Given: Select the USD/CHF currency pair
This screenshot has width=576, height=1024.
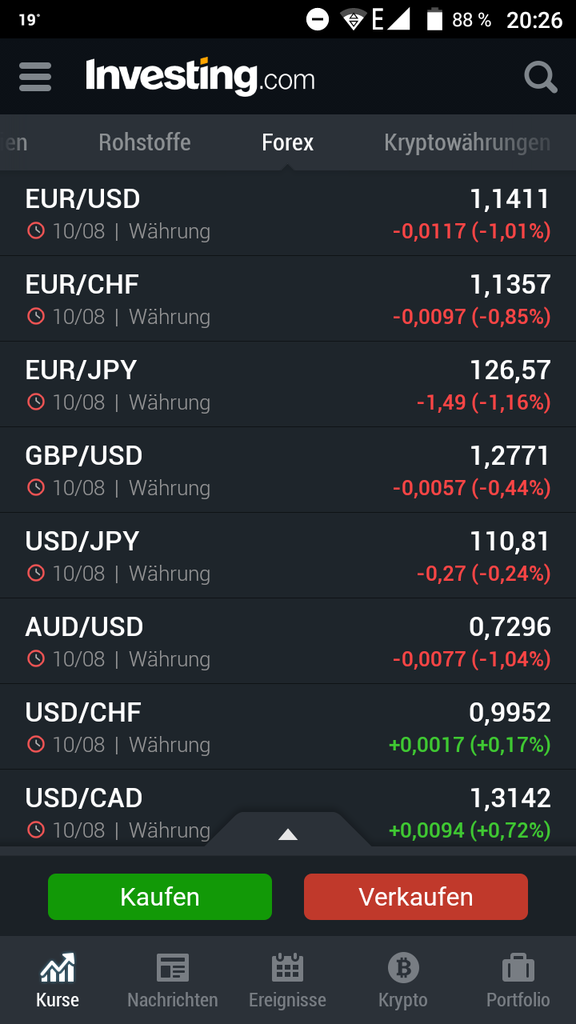Looking at the screenshot, I should pyautogui.click(x=288, y=726).
